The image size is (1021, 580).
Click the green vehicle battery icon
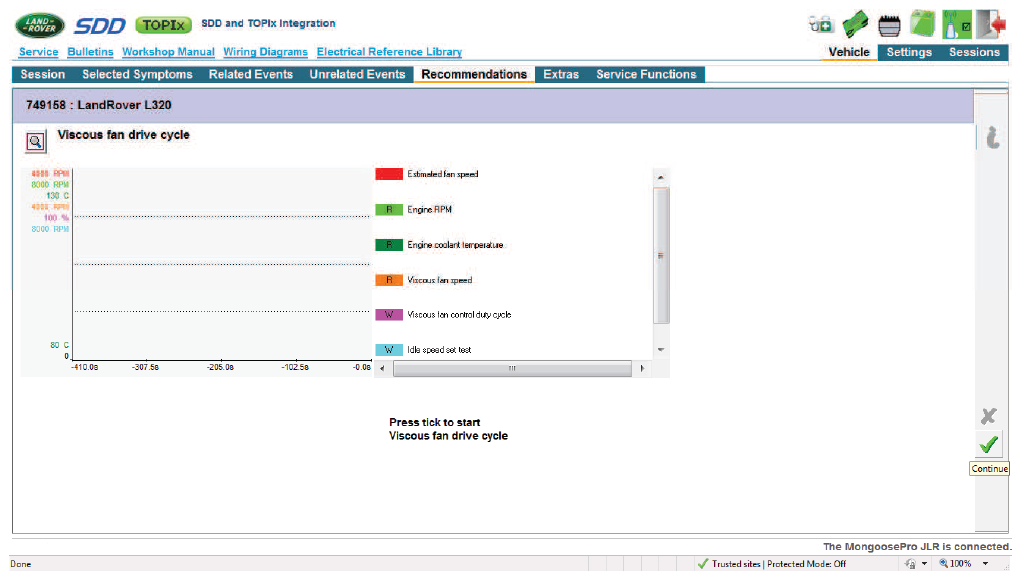tap(922, 24)
